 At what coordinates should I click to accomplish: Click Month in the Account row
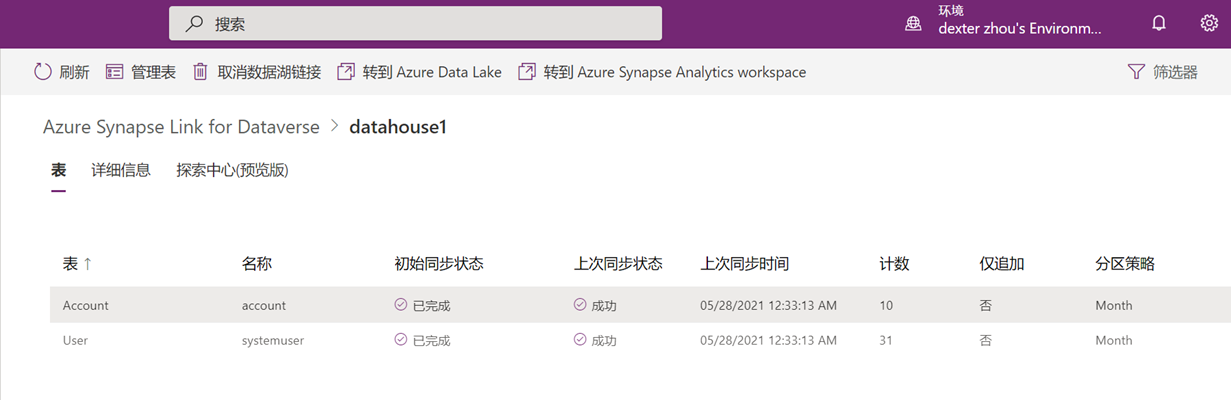point(1114,305)
